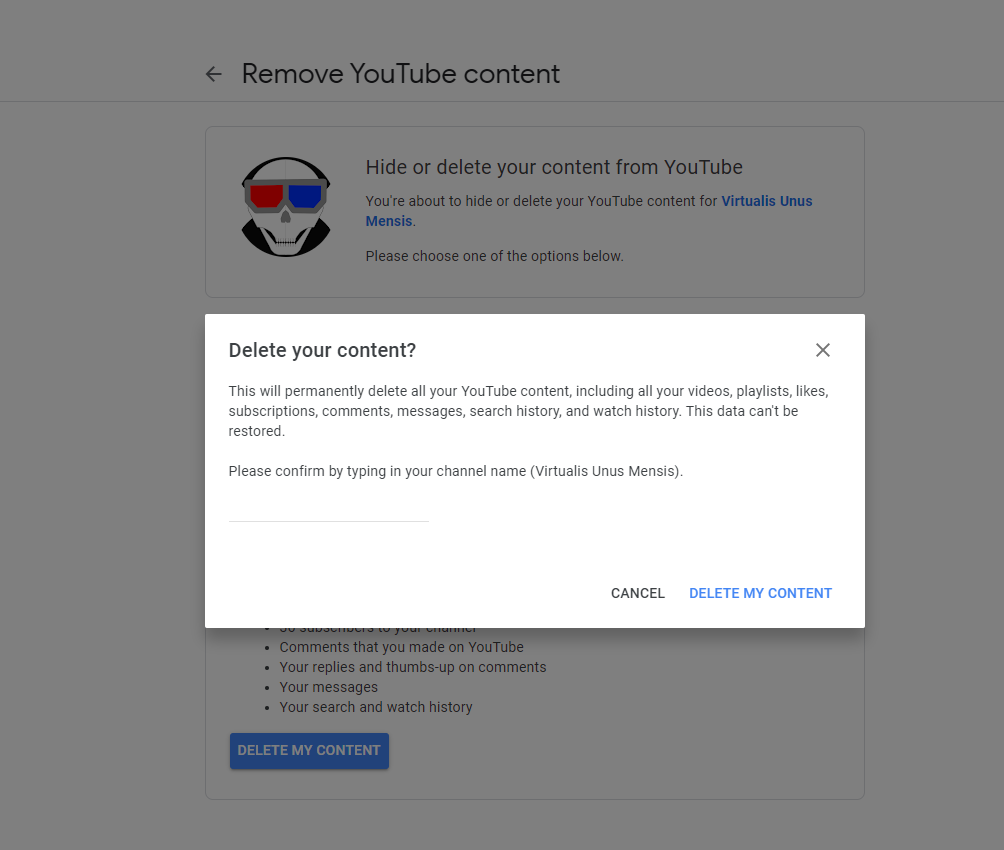Click 'Your messages' bullet item
The height and width of the screenshot is (850, 1004).
328,687
